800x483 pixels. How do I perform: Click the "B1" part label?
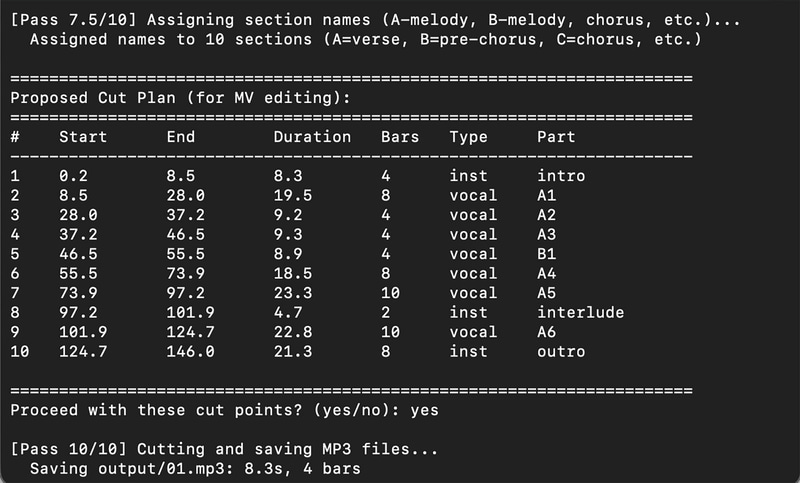(x=547, y=254)
